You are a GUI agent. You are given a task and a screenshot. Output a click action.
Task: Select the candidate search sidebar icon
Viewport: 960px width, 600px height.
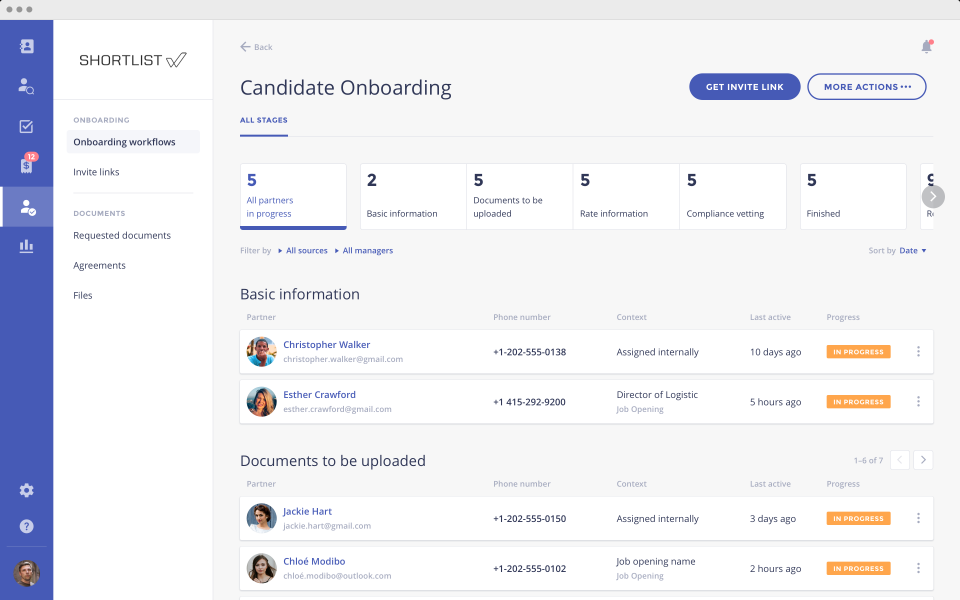click(26, 86)
